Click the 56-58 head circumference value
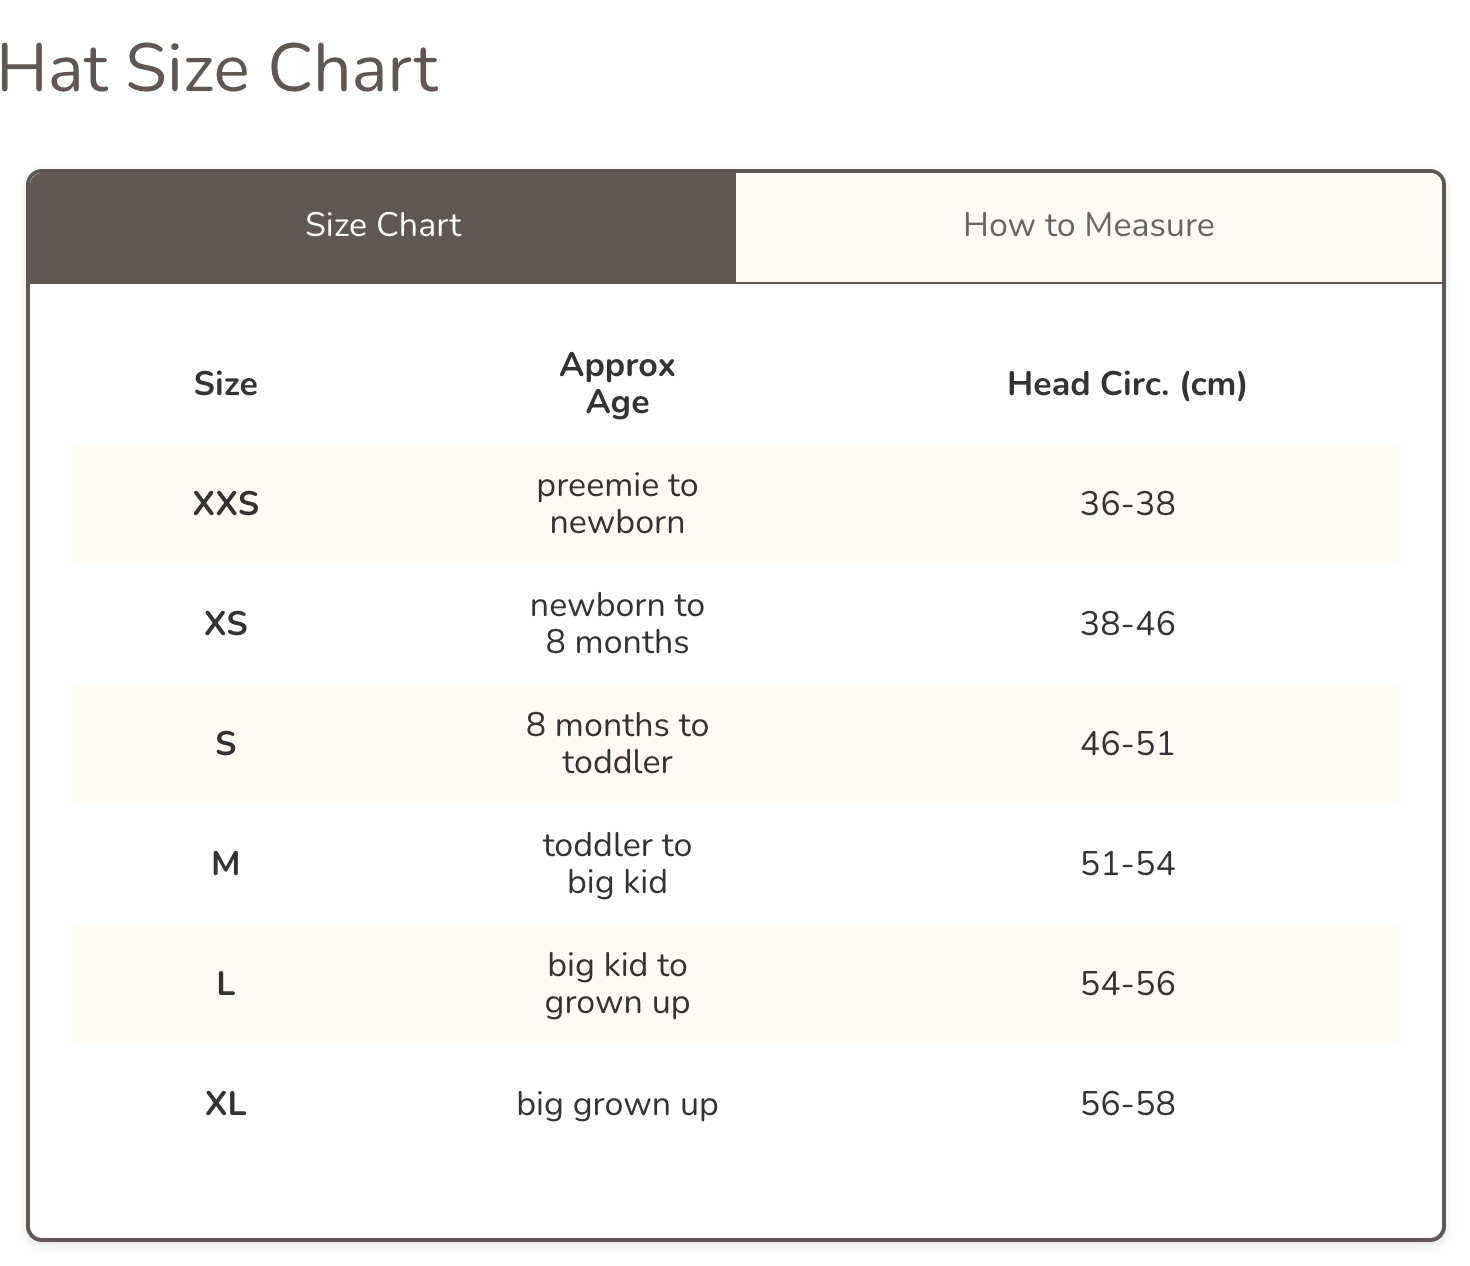Screen dimensions: 1470x1266 pos(1127,1104)
